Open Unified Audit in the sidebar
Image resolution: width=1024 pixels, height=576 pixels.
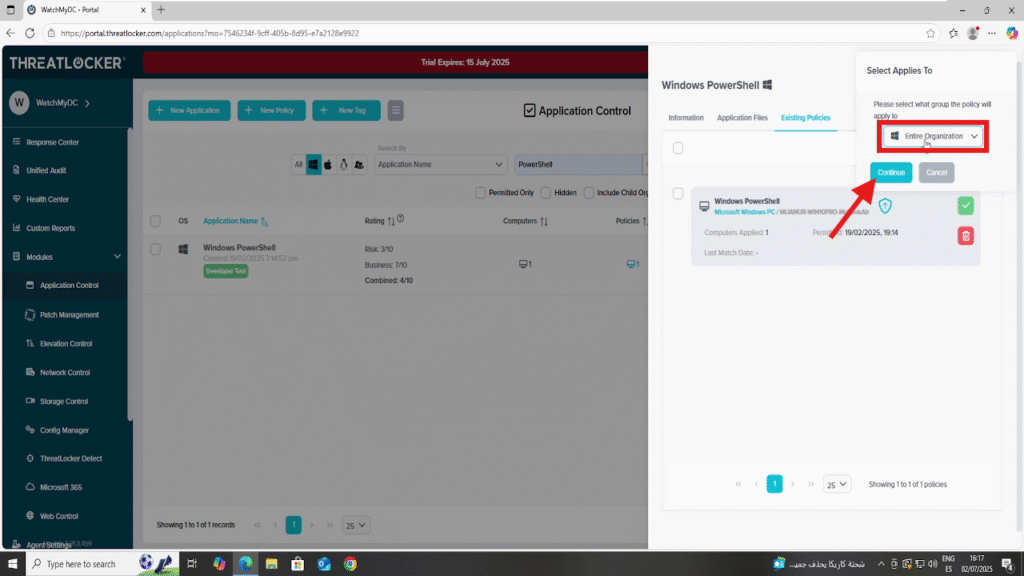[46, 170]
